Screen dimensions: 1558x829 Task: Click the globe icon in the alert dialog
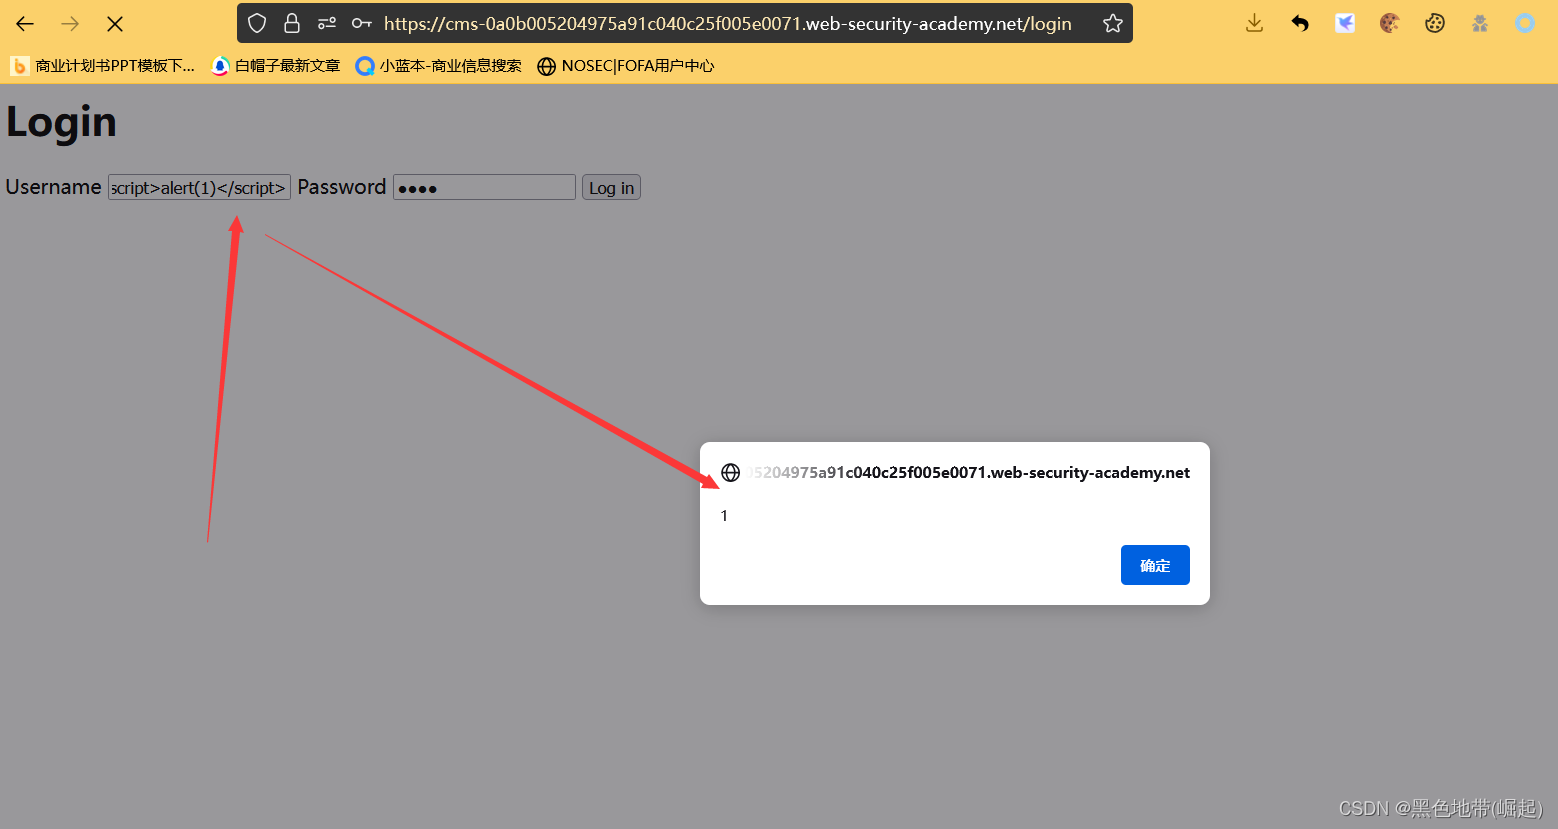click(731, 473)
